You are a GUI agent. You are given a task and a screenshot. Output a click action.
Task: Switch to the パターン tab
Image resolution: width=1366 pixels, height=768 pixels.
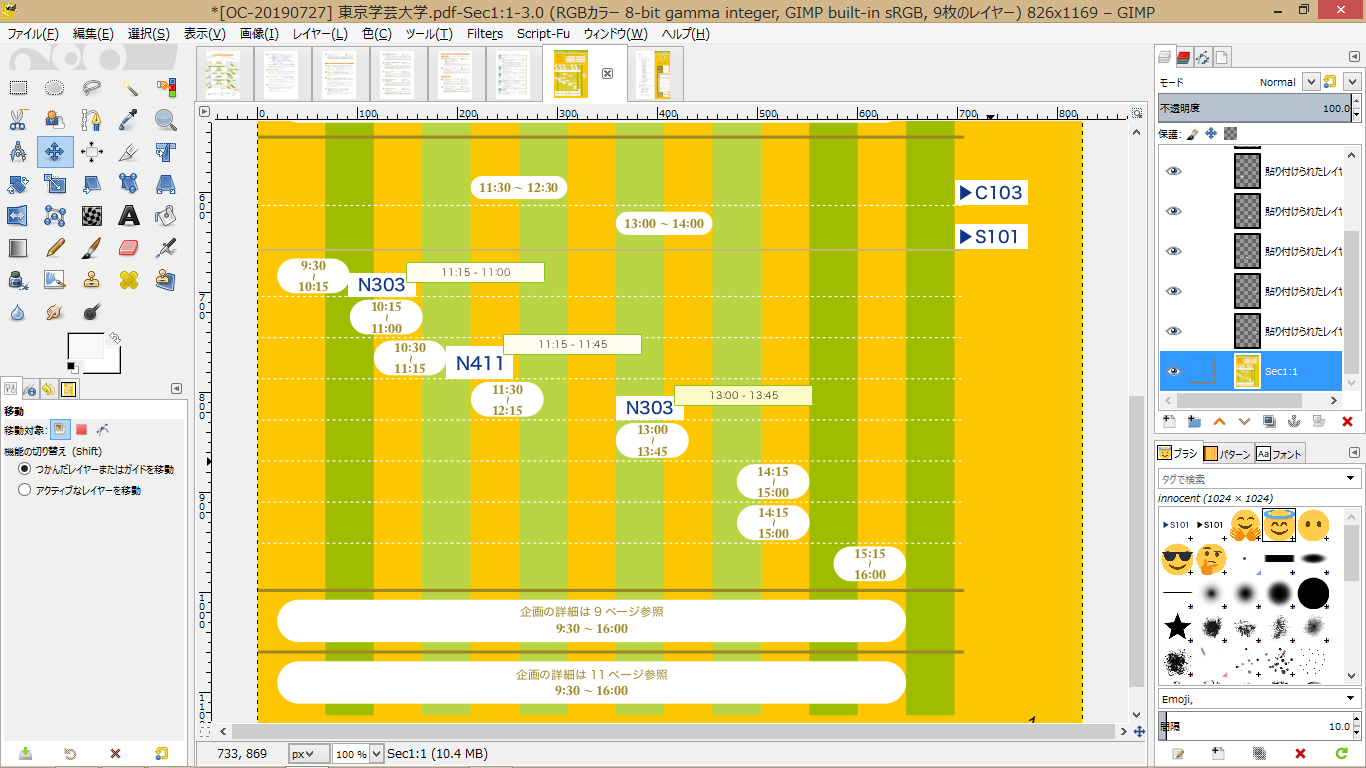(x=1226, y=454)
